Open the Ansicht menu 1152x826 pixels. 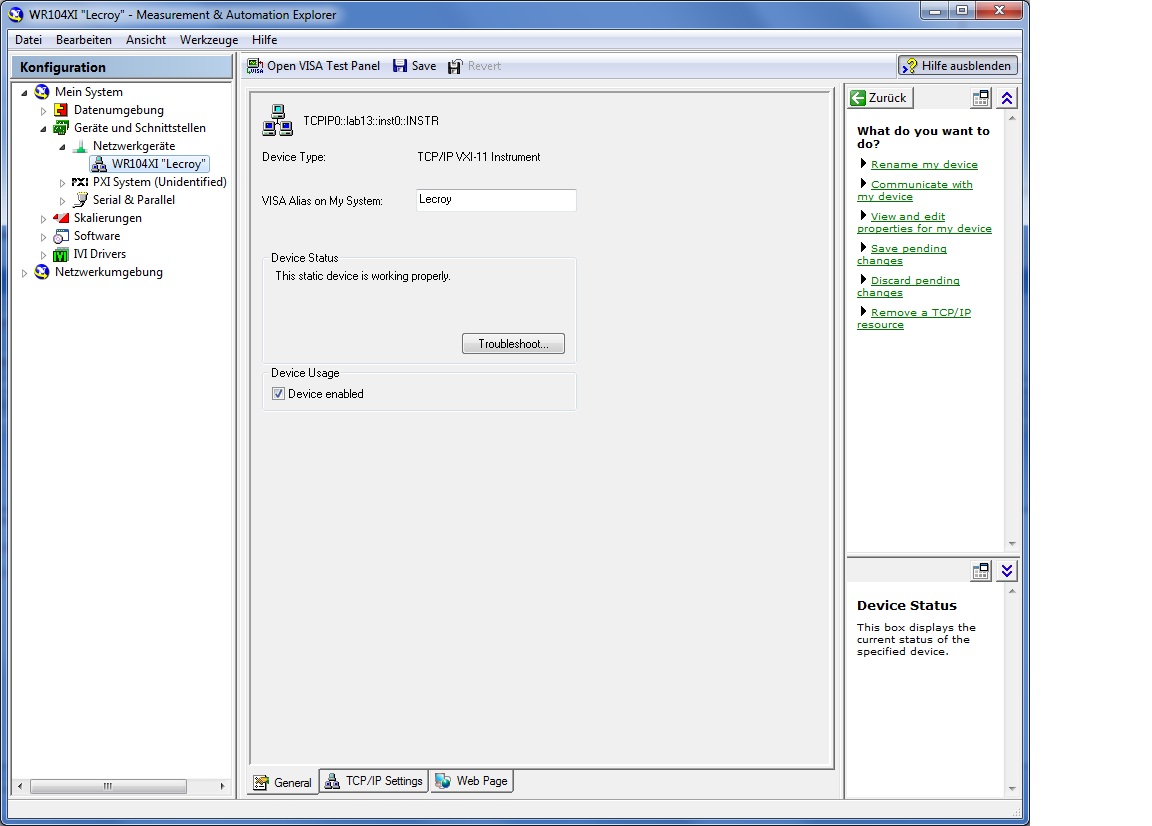point(145,40)
